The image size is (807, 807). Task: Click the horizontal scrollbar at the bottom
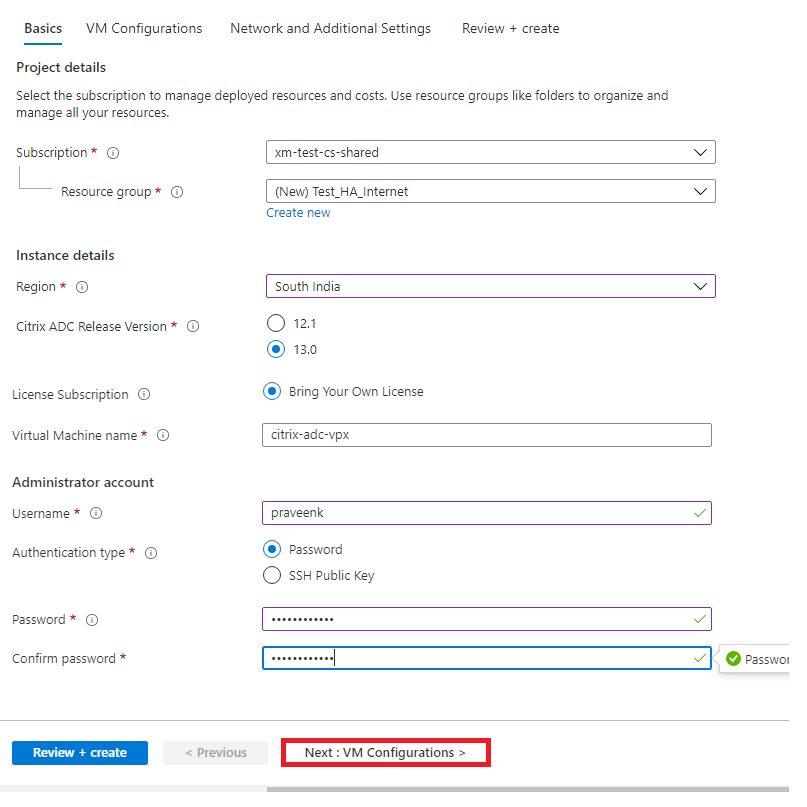click(x=528, y=790)
